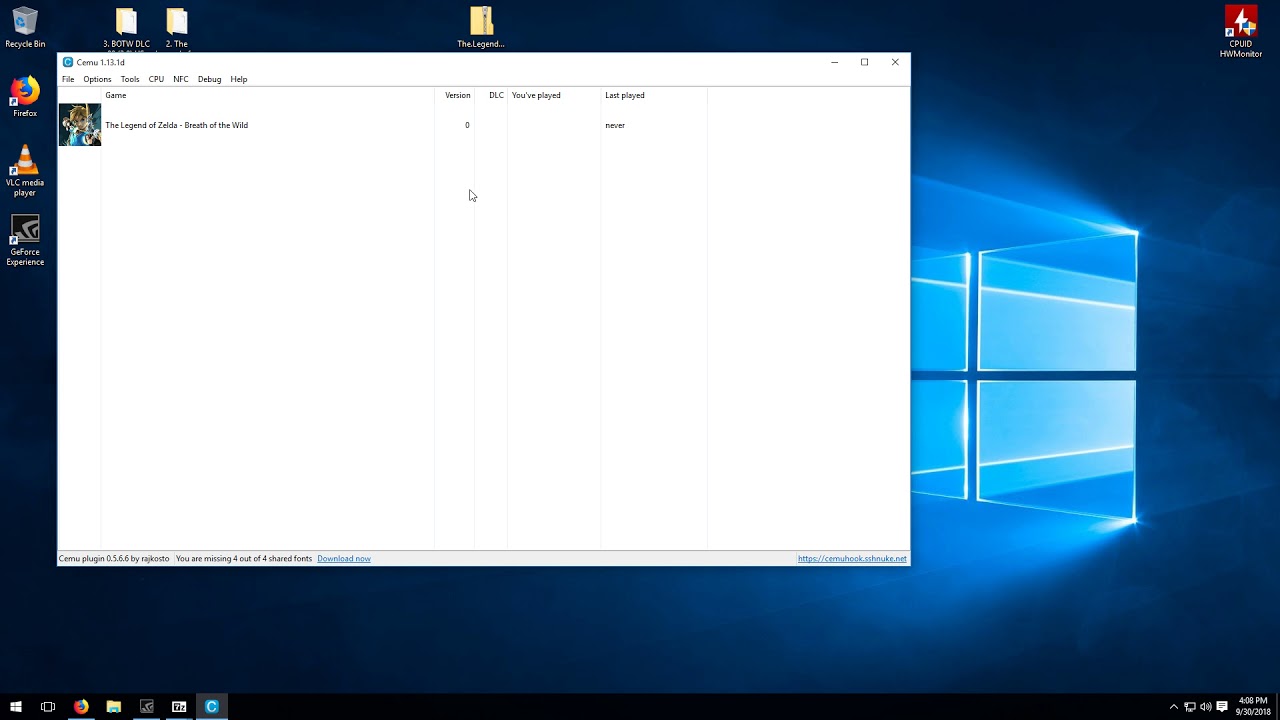1280x720 pixels.
Task: Open the Cemu File menu
Action: coord(68,79)
